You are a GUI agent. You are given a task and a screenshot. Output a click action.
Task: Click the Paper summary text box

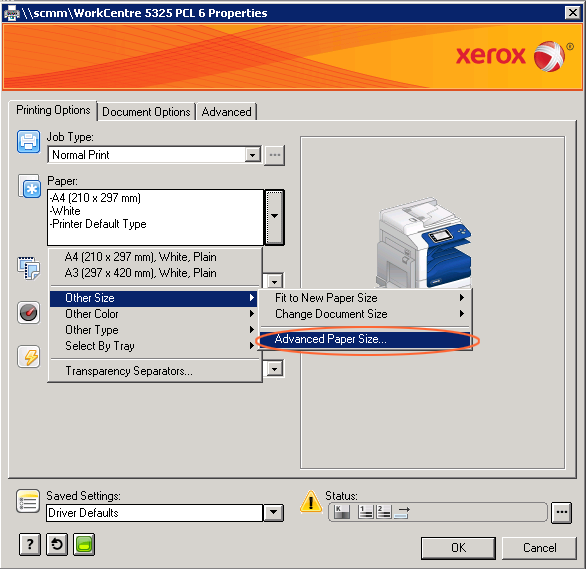[155, 217]
